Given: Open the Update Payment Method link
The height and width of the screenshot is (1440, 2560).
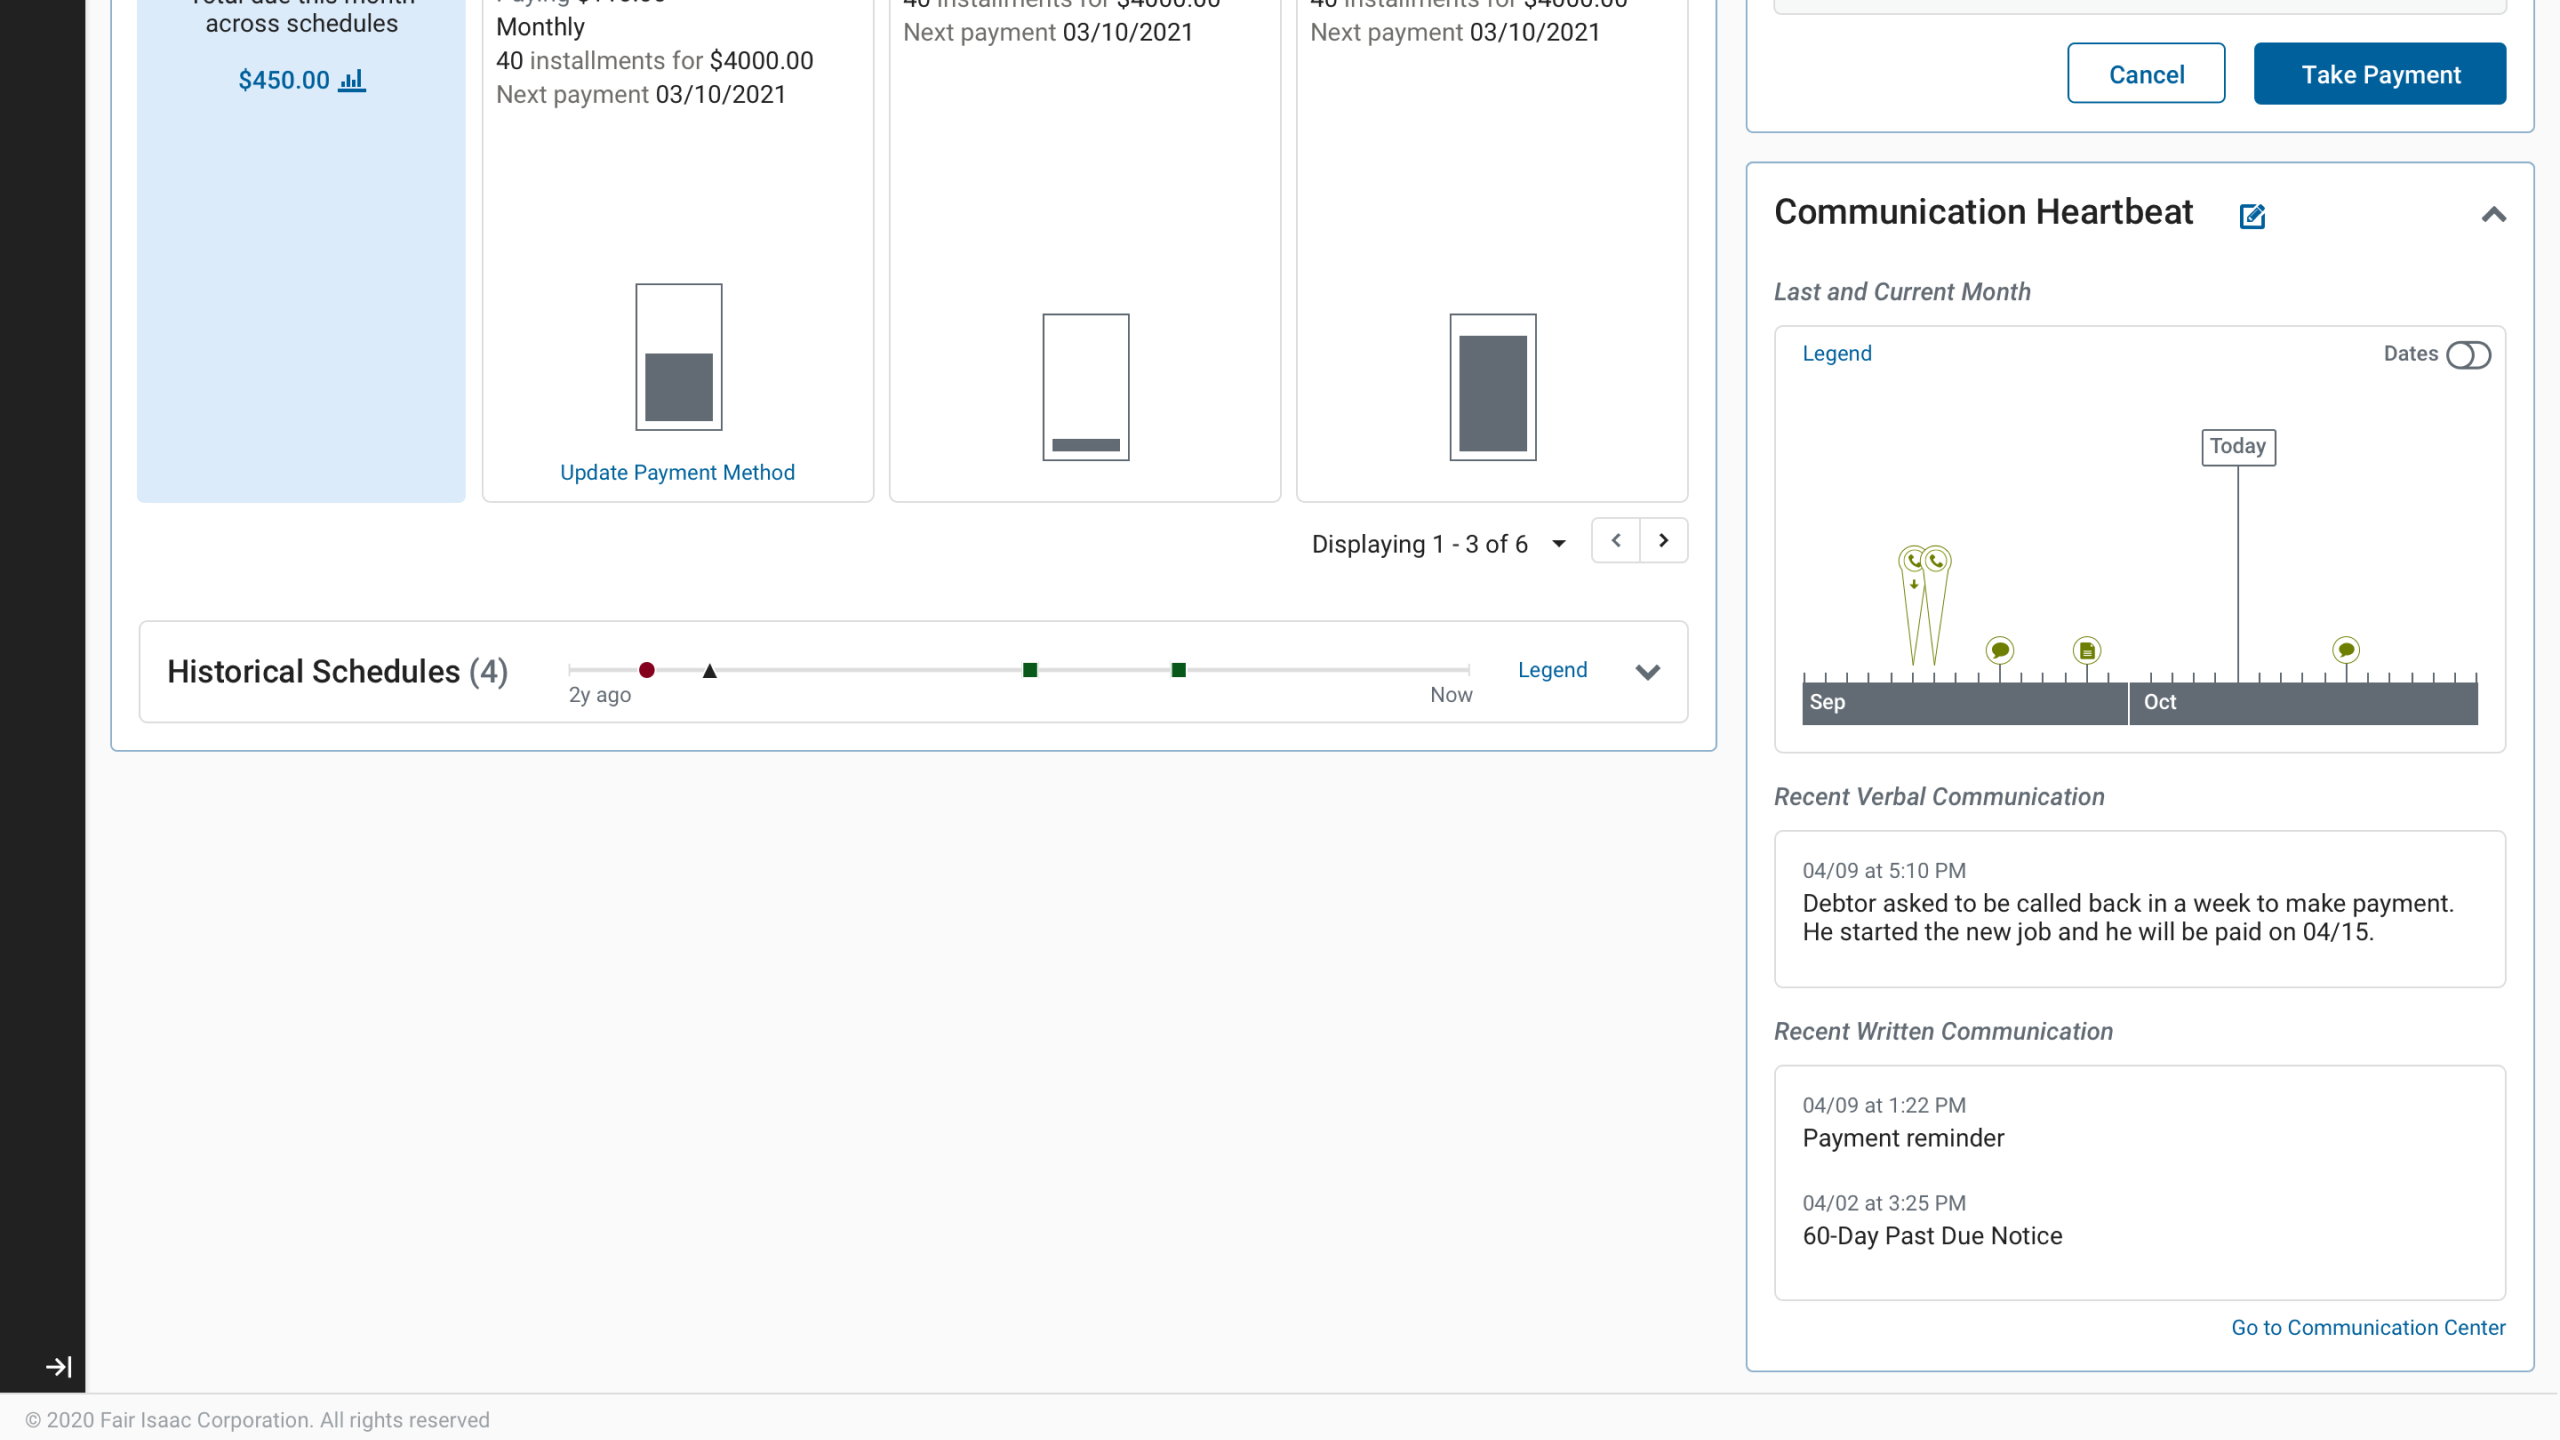Looking at the screenshot, I should tap(677, 472).
